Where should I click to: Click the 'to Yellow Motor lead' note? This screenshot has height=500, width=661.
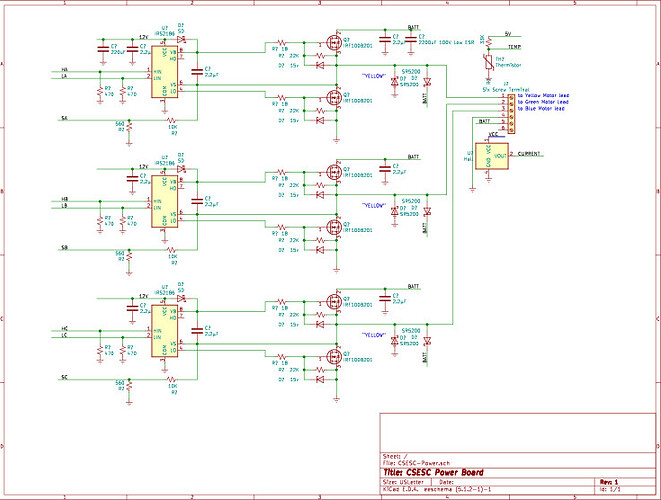[543, 95]
